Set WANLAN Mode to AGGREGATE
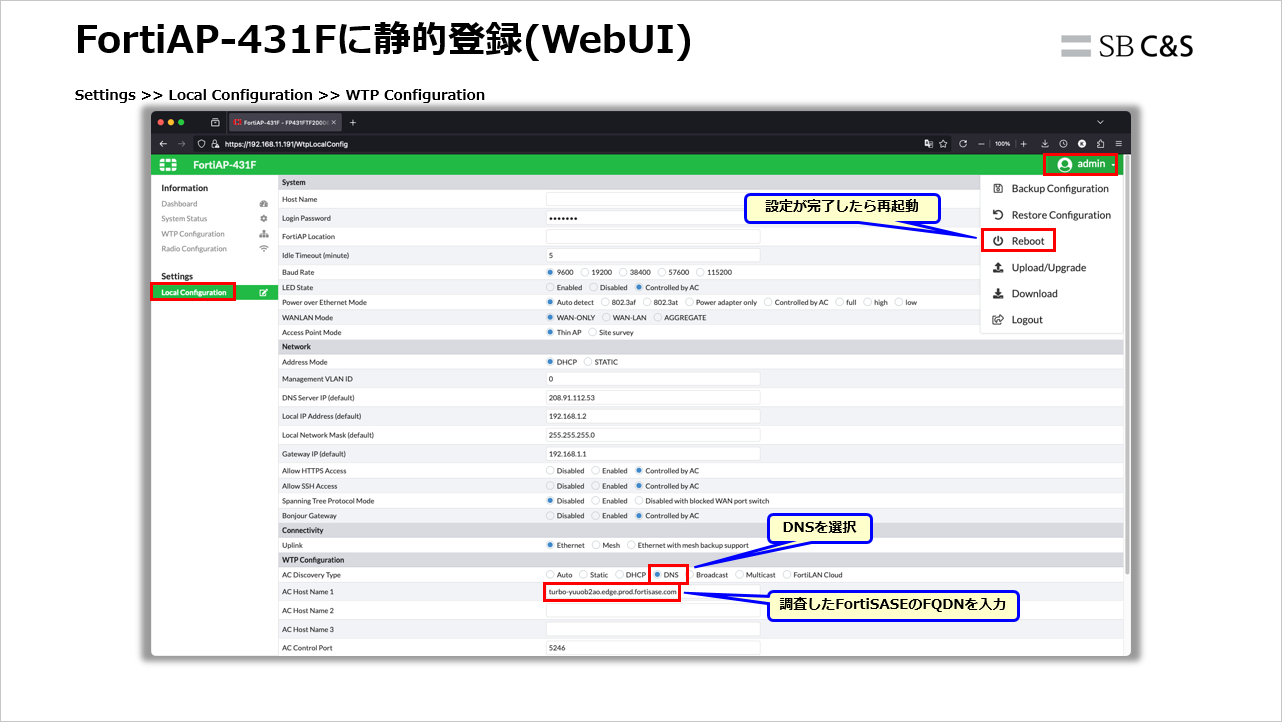Image resolution: width=1282 pixels, height=722 pixels. tap(657, 317)
